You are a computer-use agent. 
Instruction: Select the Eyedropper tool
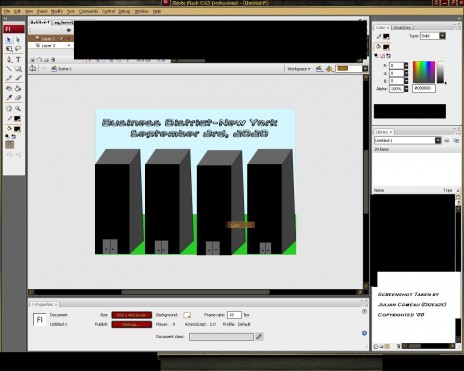point(9,98)
